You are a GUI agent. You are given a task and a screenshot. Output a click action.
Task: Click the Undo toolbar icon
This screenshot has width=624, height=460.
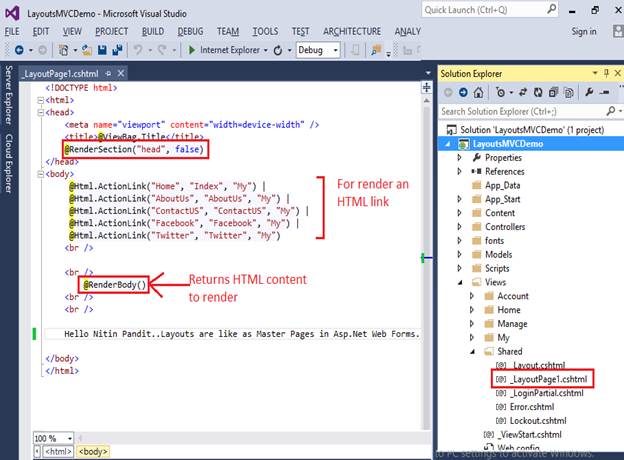pos(138,50)
